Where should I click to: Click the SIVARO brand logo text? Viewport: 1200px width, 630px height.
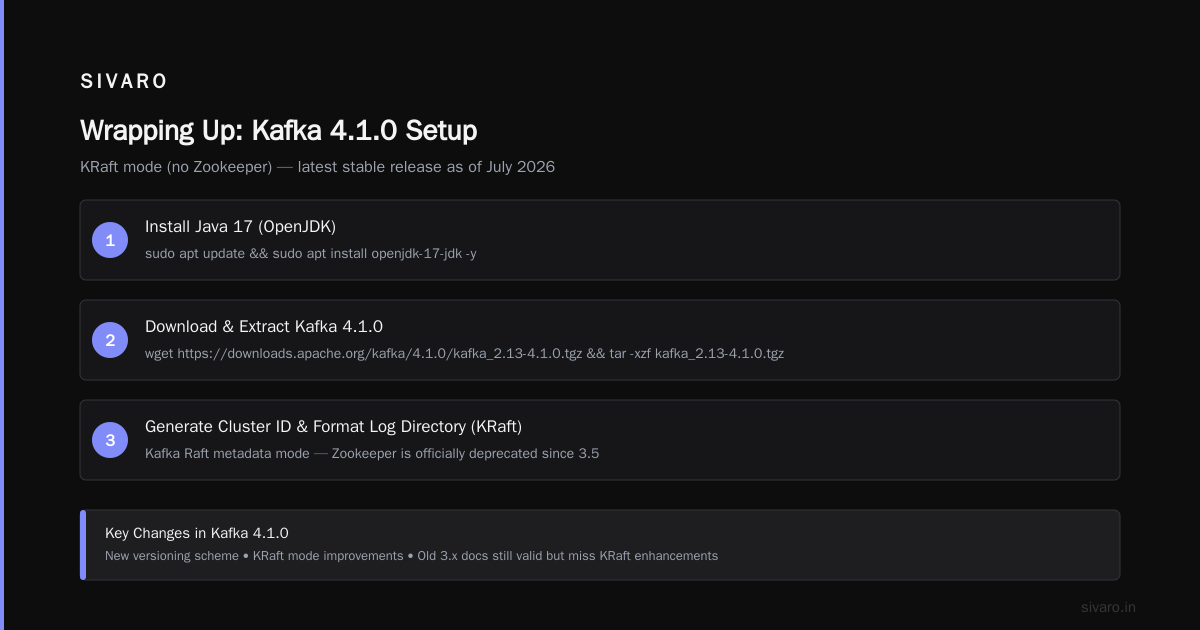click(124, 82)
